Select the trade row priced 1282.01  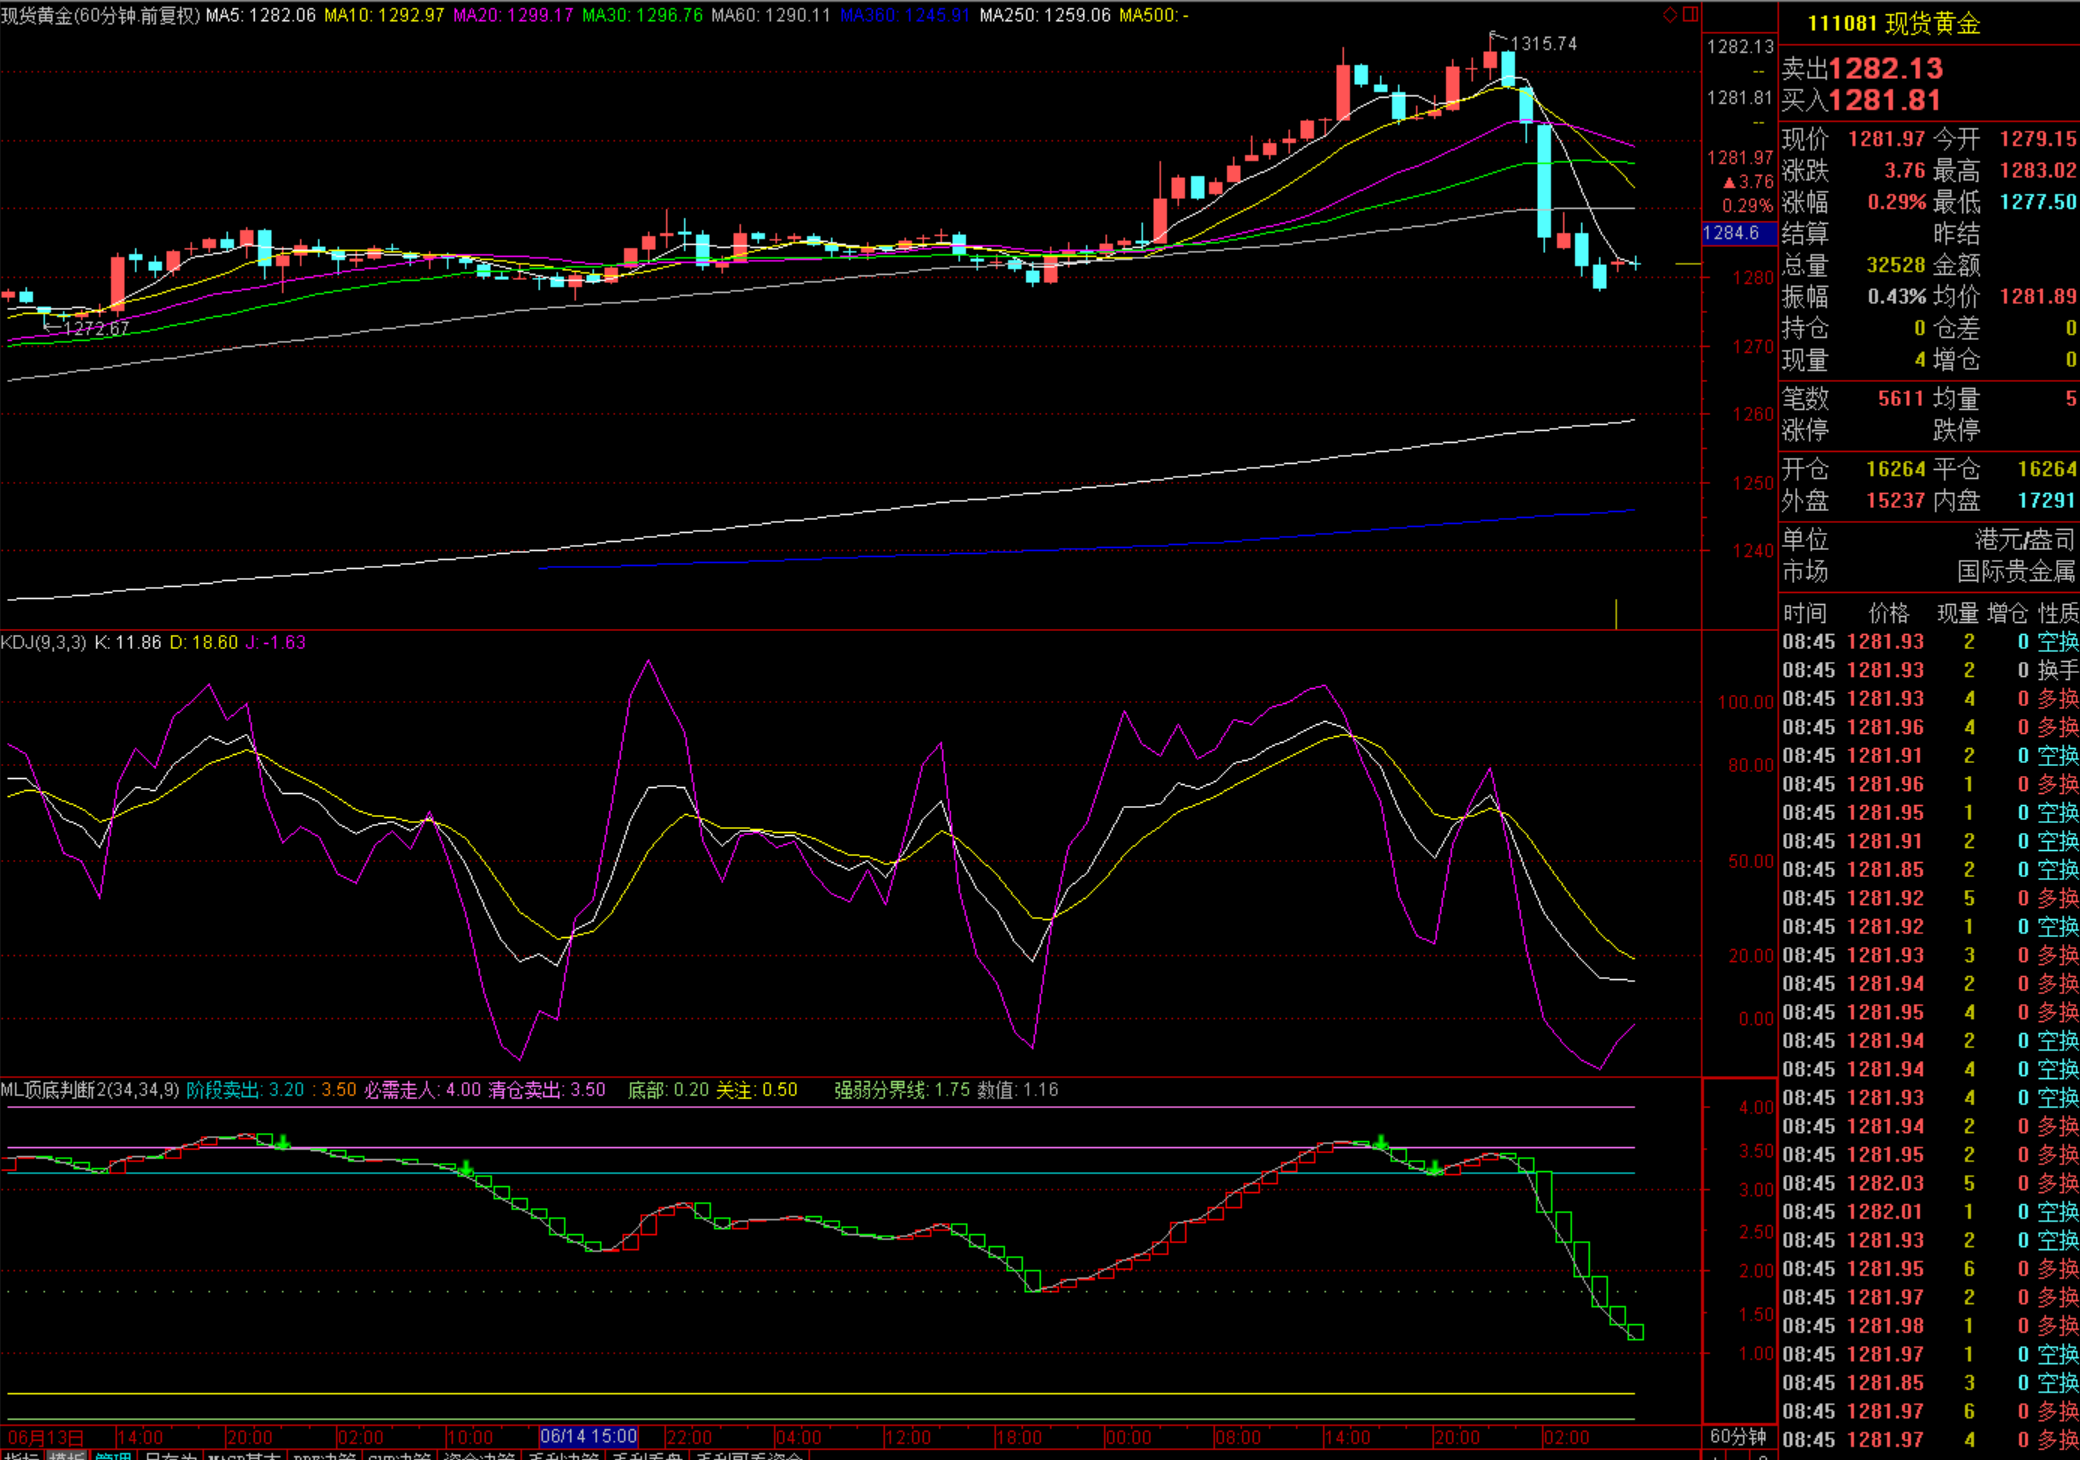coord(1930,1212)
